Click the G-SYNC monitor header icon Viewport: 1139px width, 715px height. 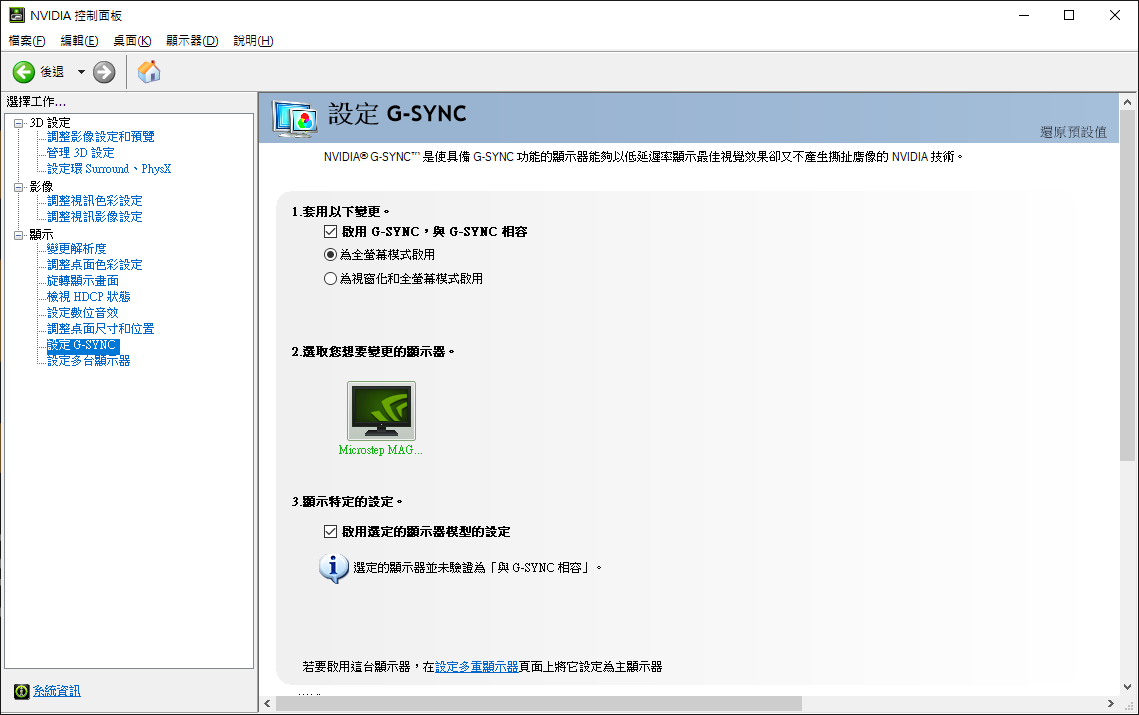tap(294, 119)
